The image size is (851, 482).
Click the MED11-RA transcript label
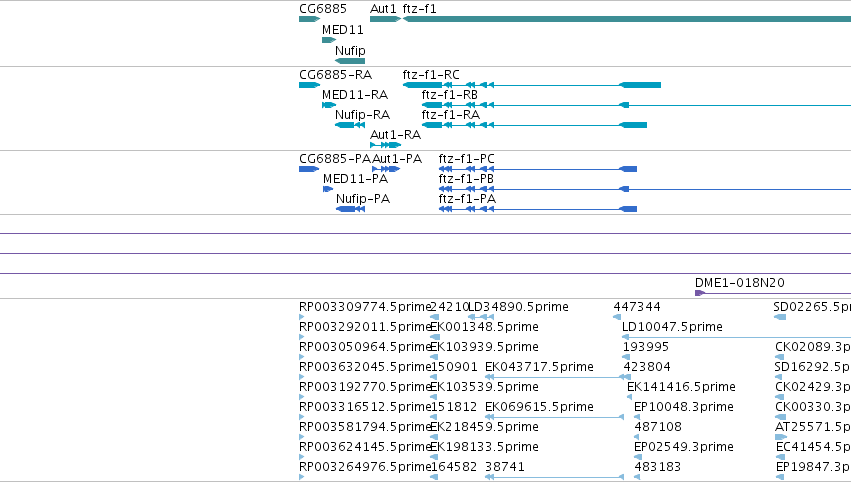tap(355, 94)
